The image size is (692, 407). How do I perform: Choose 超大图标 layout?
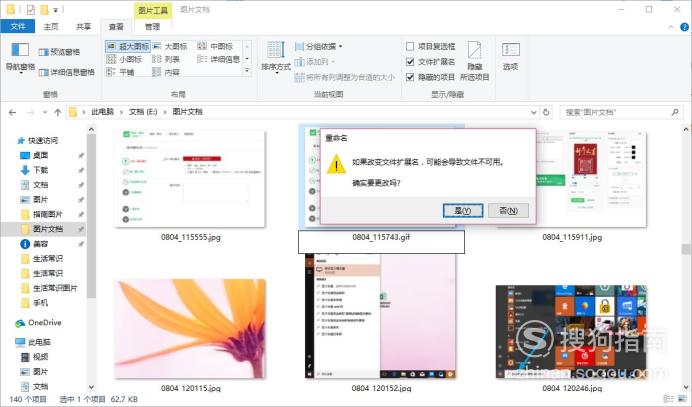click(128, 46)
